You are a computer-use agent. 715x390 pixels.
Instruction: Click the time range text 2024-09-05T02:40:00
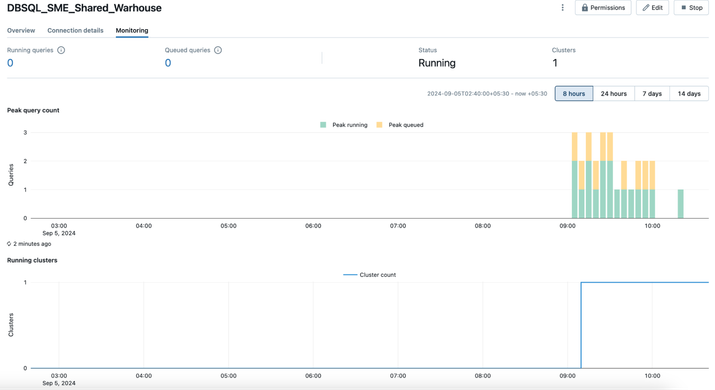click(487, 94)
